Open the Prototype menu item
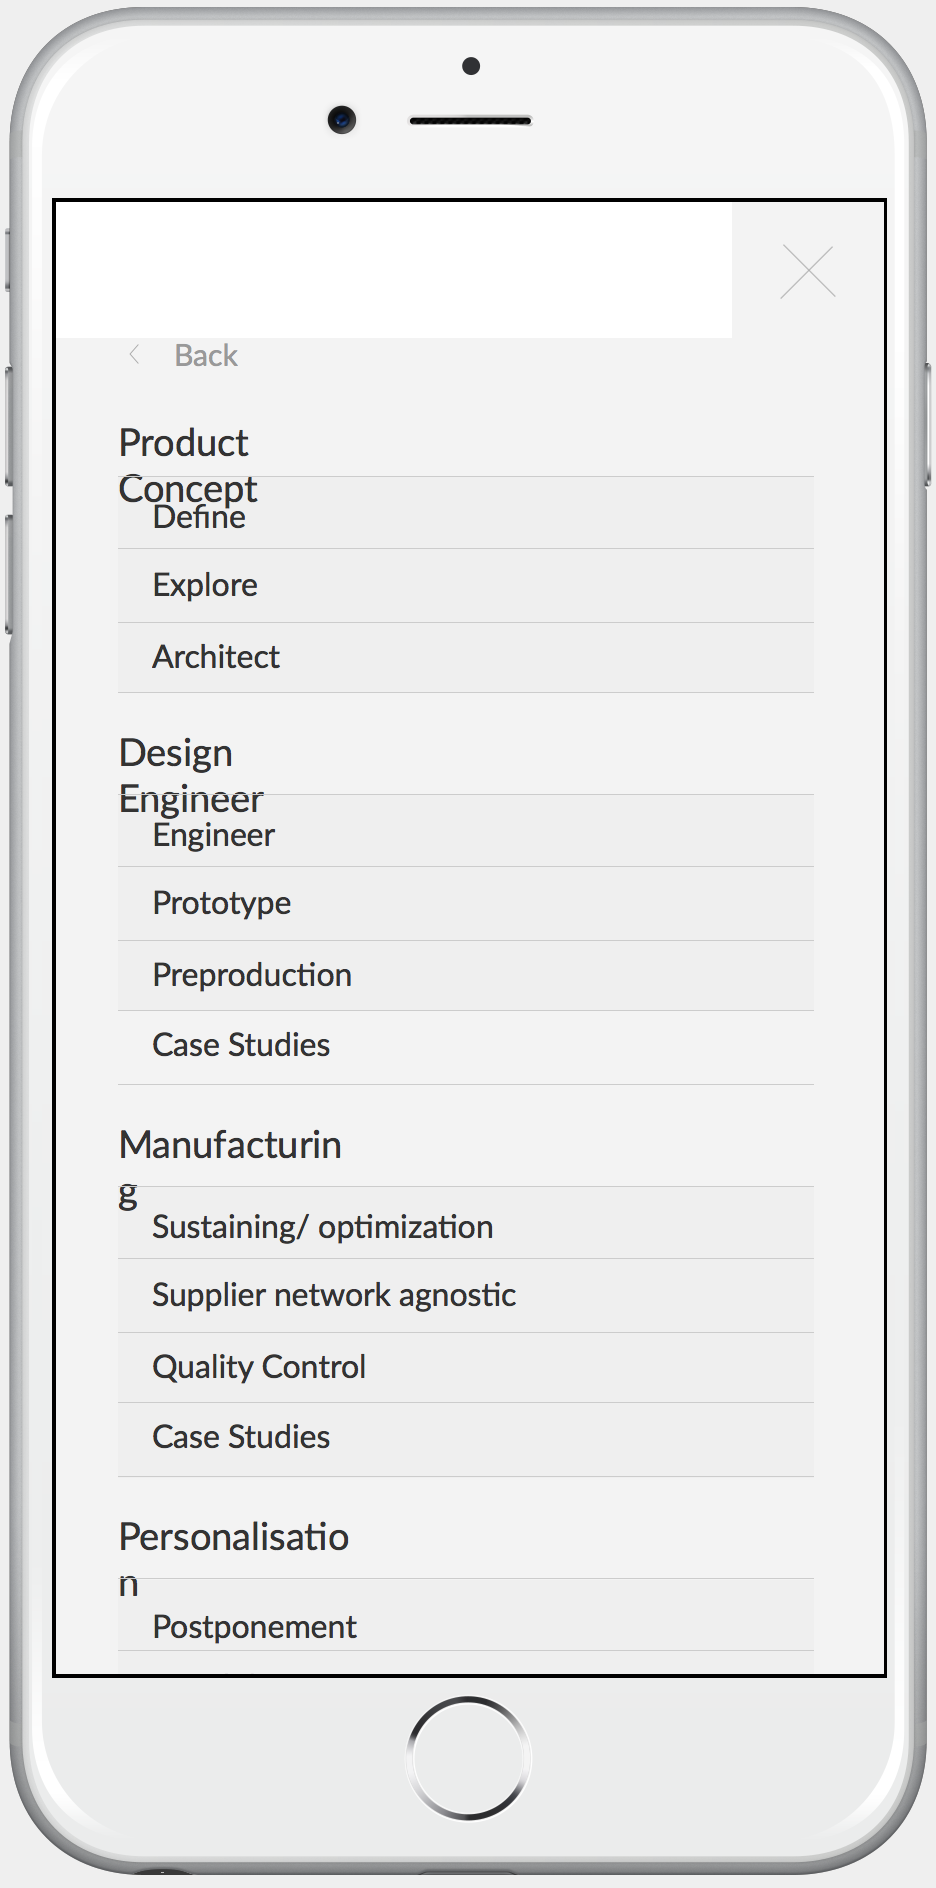The height and width of the screenshot is (1888, 936). click(x=222, y=903)
